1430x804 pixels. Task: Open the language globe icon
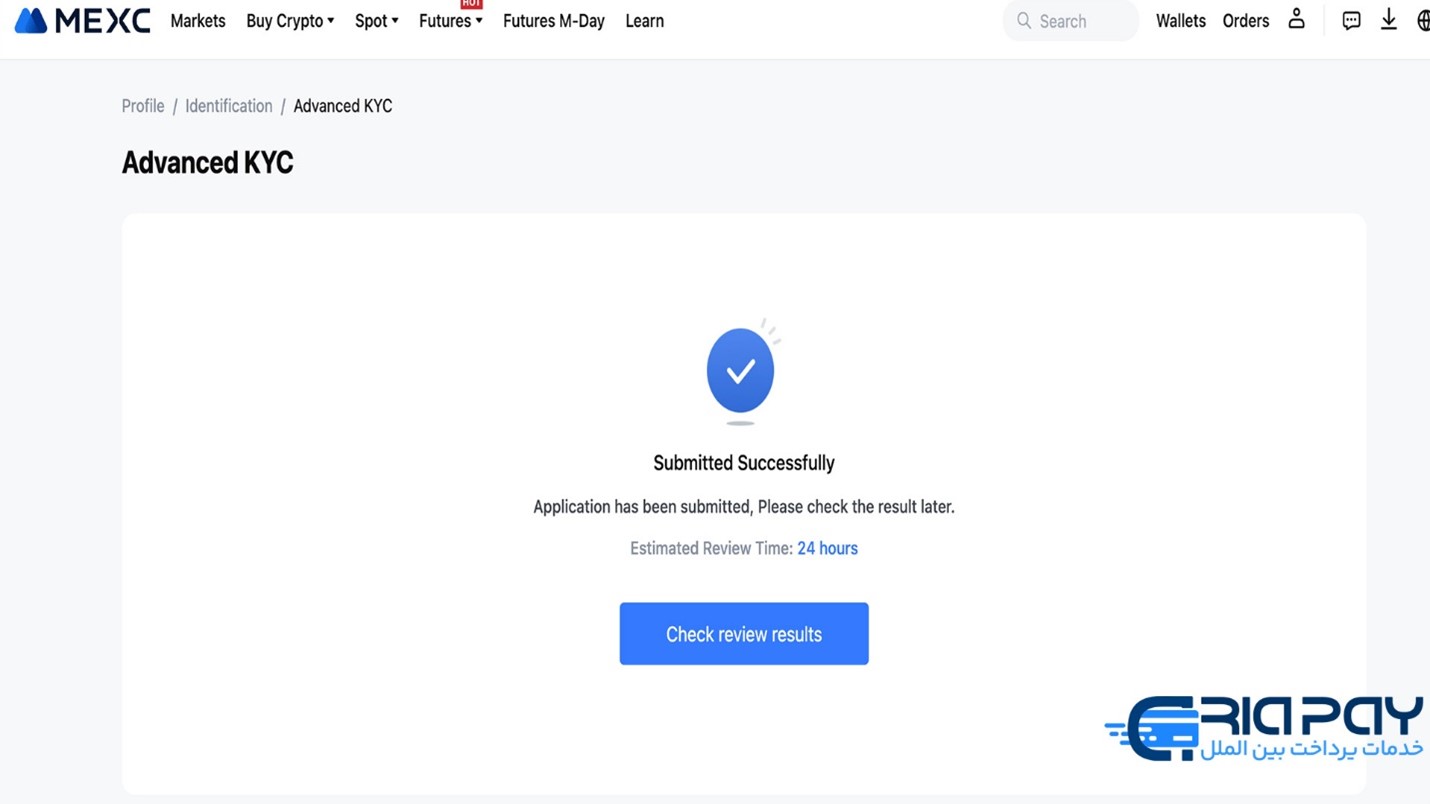coord(1423,20)
